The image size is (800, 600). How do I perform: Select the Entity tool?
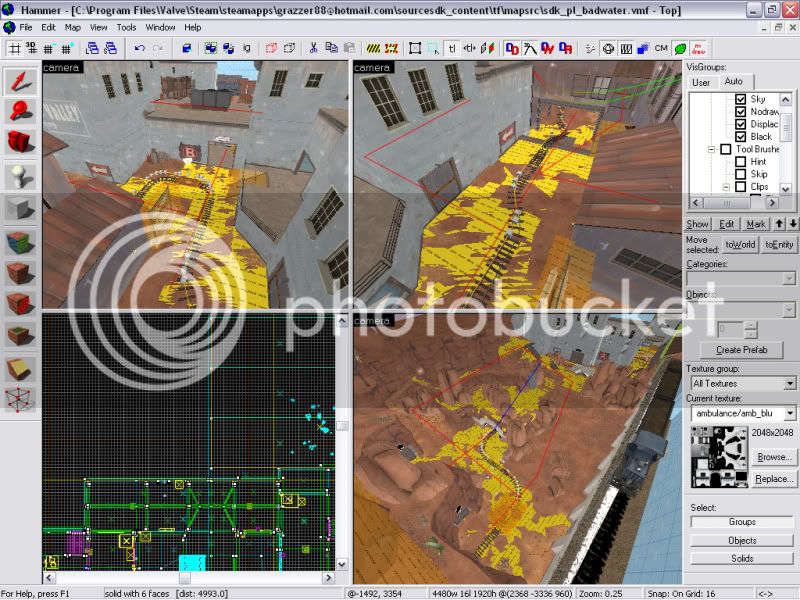click(20, 178)
